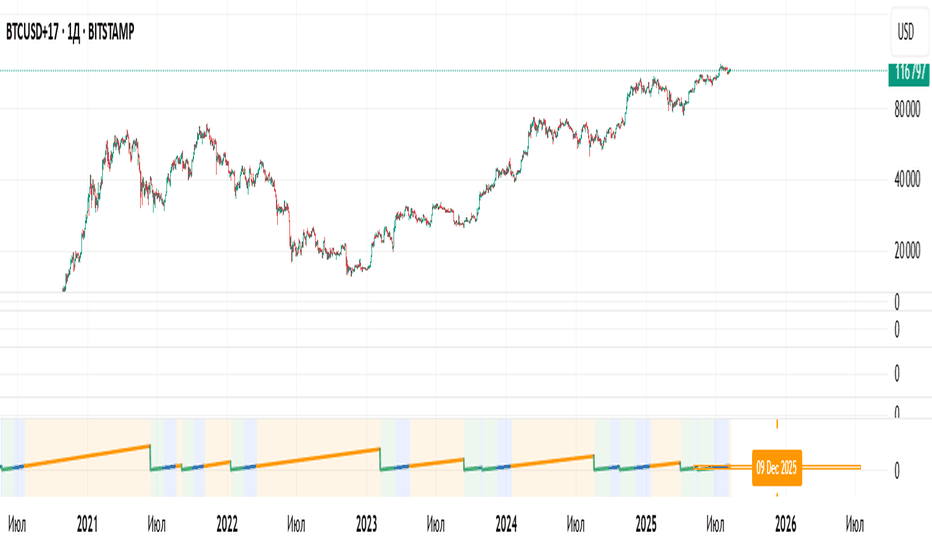
Task: Click the Июл label after 2026
Action: (855, 524)
